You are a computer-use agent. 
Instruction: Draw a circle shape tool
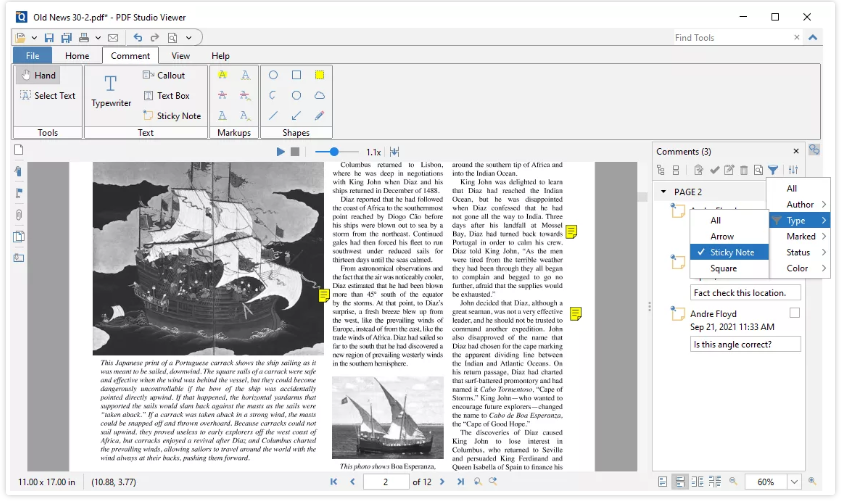point(274,75)
